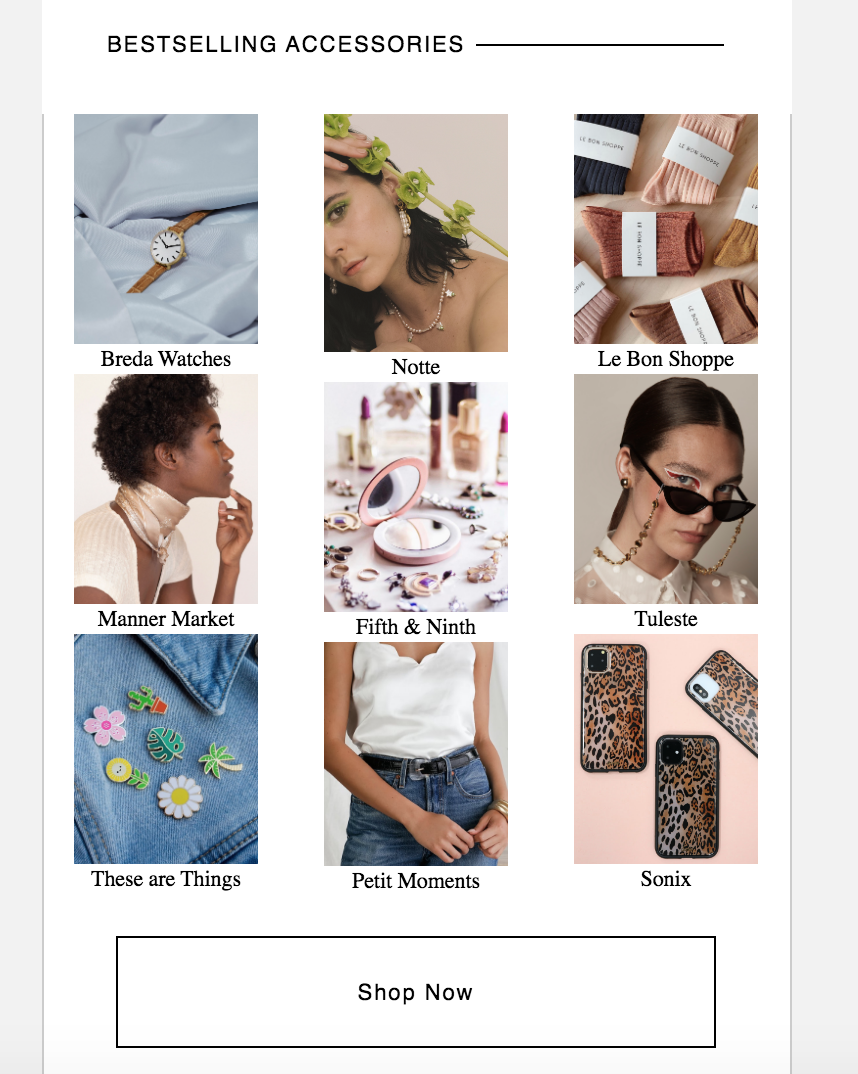The height and width of the screenshot is (1074, 858).
Task: Open the These are Things text link
Action: click(166, 879)
